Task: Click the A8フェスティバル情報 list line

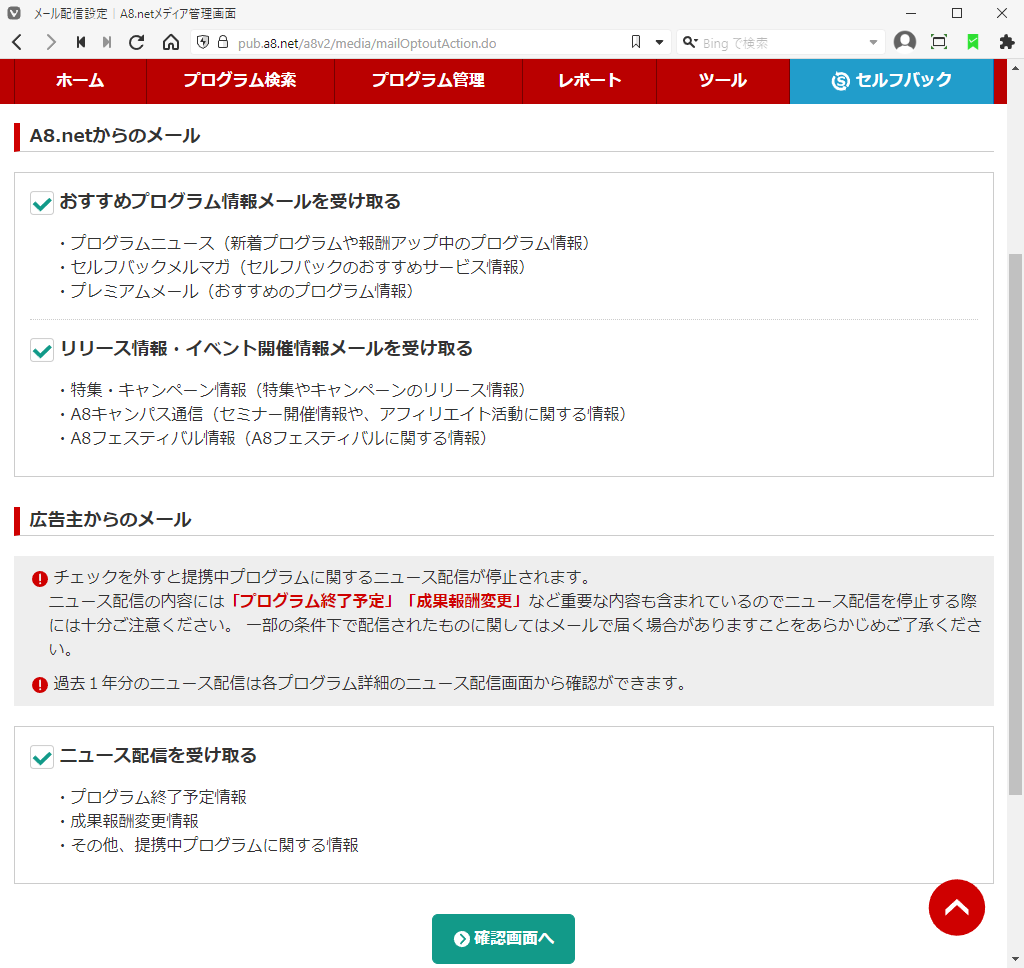Action: 273,438
